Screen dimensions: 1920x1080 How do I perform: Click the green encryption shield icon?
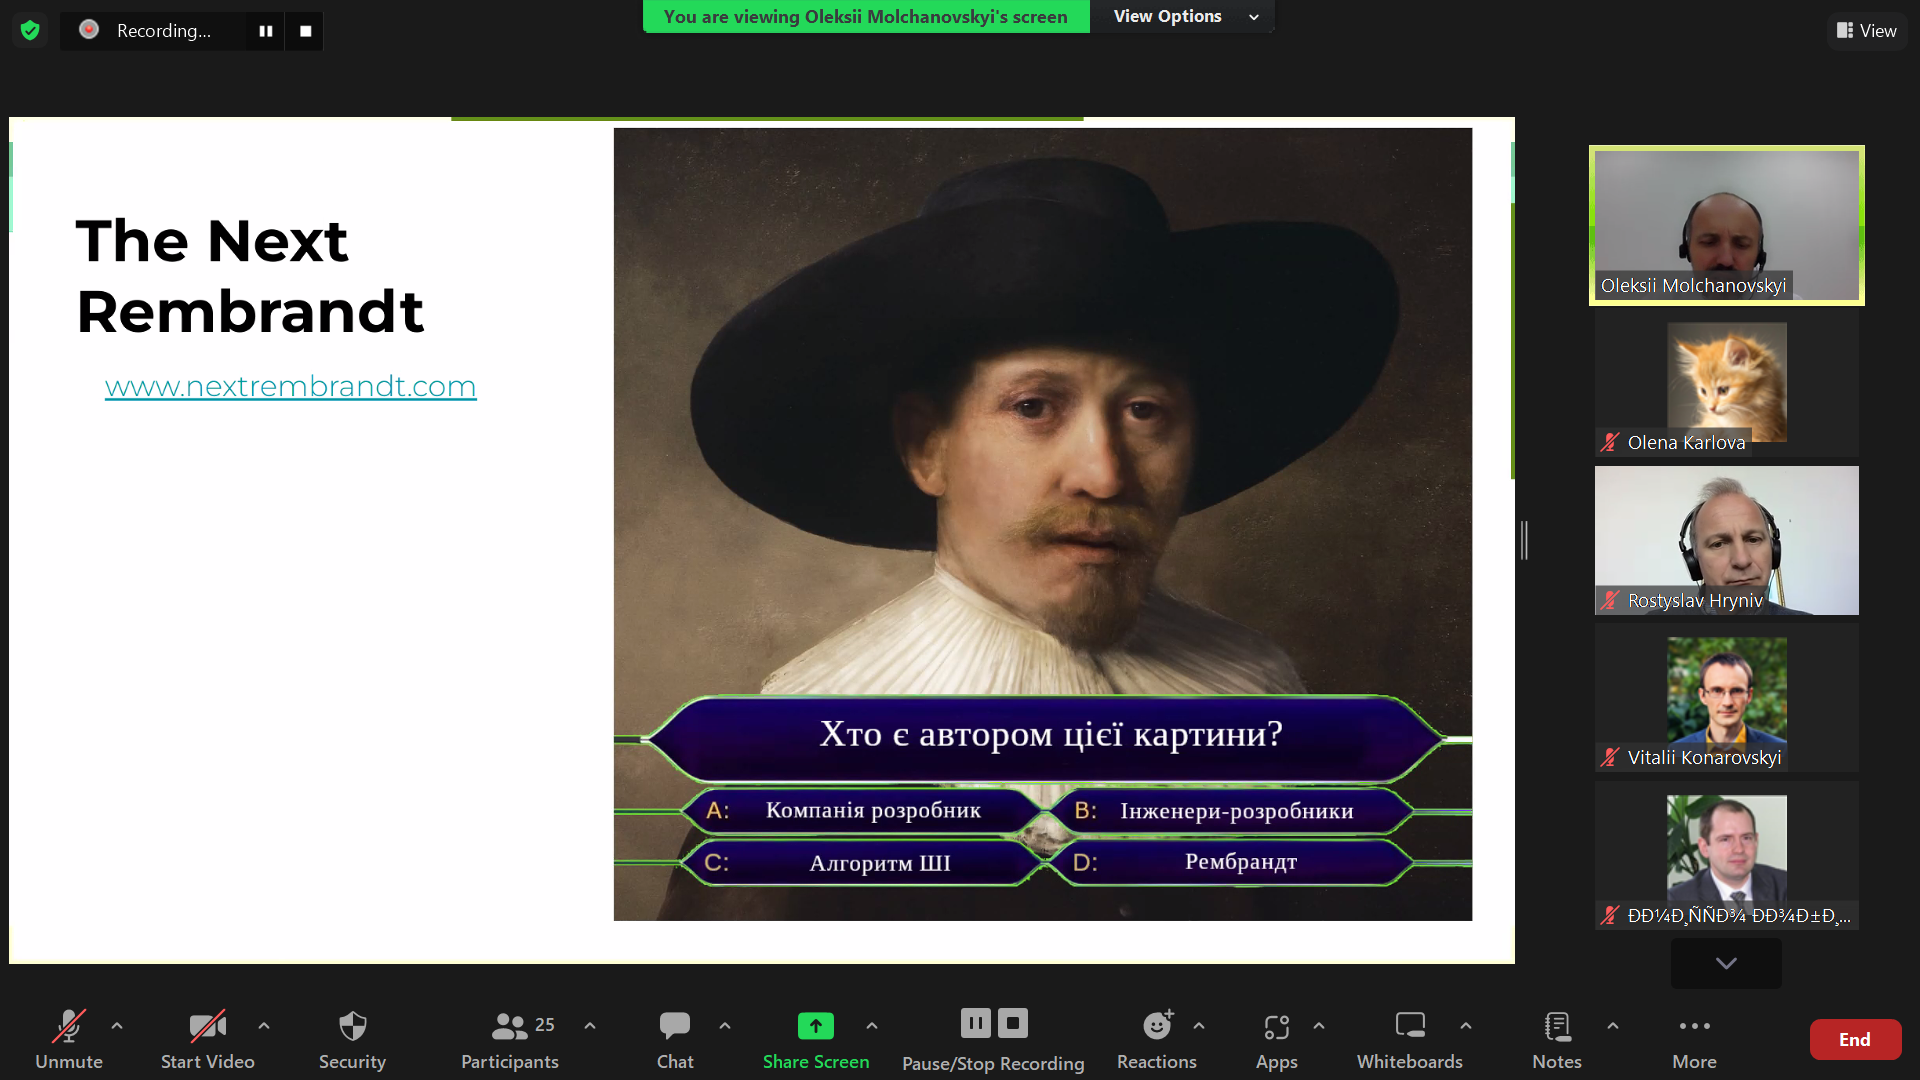click(30, 30)
